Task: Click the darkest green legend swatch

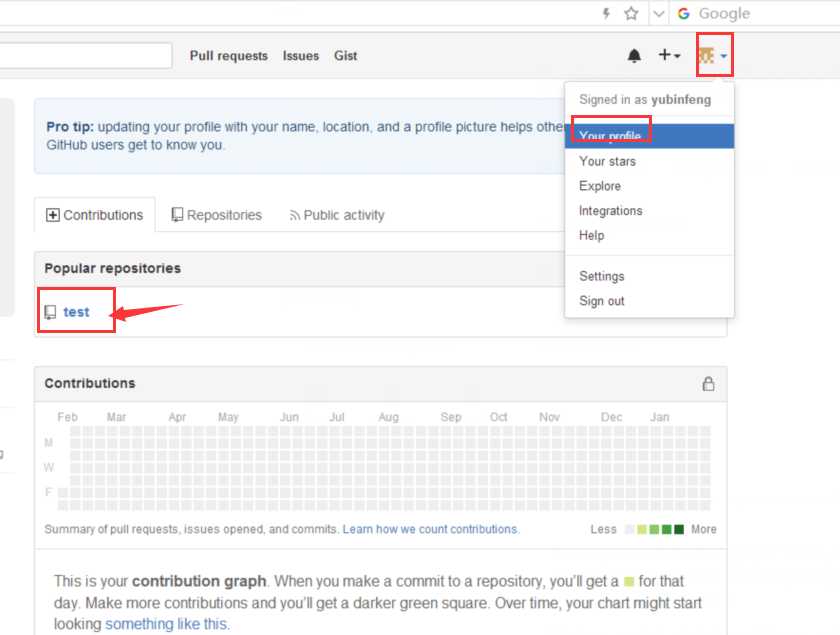Action: click(x=679, y=529)
